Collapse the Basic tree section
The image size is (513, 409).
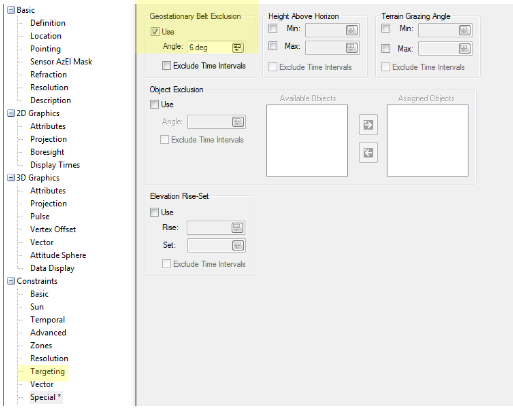click(11, 10)
